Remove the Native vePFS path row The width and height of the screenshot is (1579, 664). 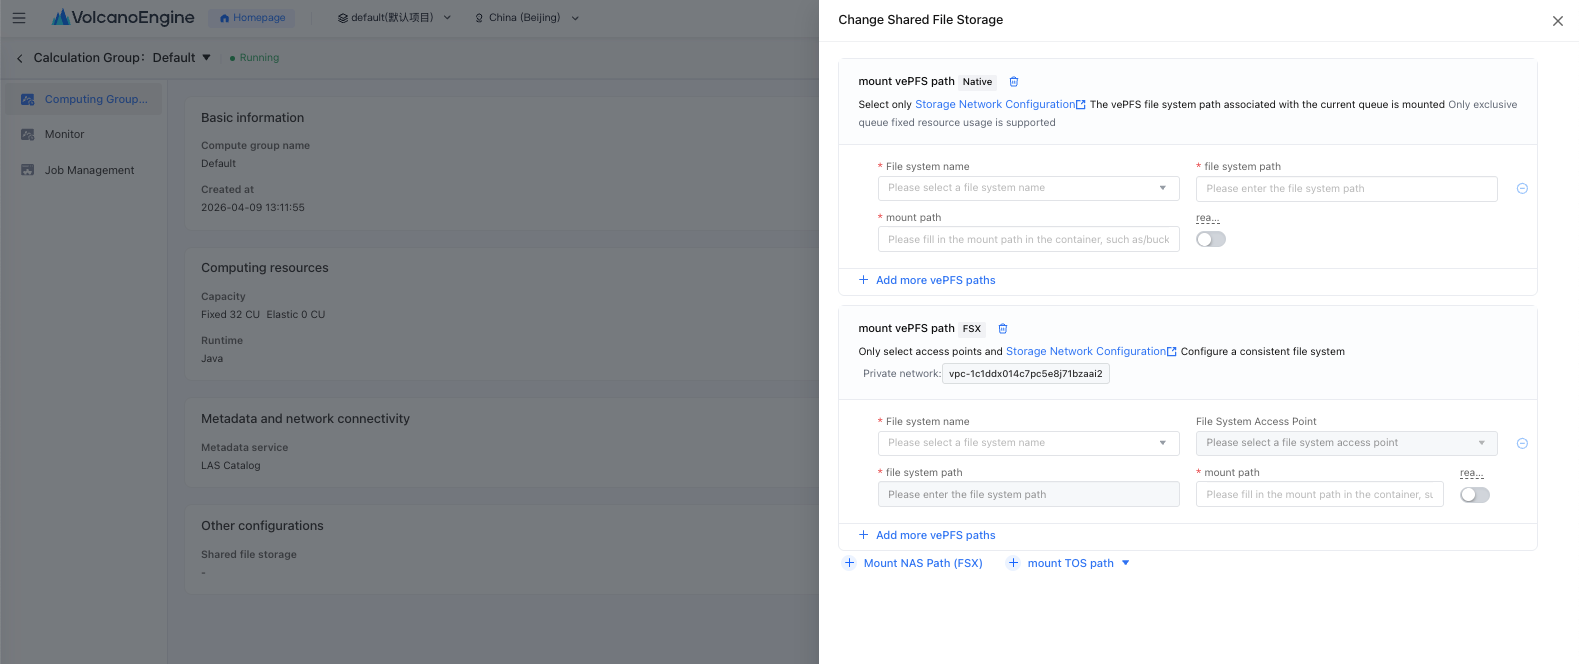point(1522,189)
